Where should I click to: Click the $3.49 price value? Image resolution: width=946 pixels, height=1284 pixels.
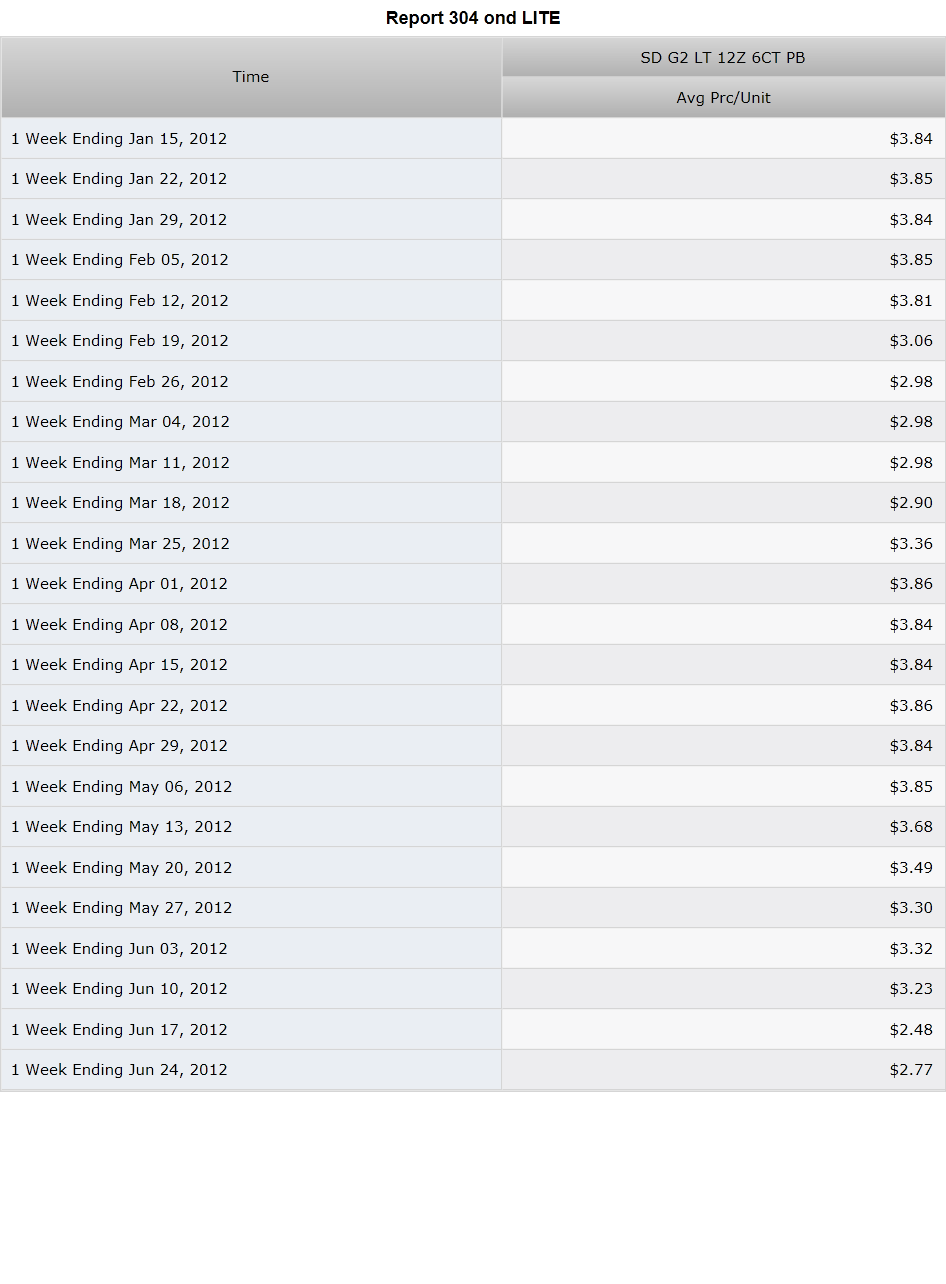(911, 867)
